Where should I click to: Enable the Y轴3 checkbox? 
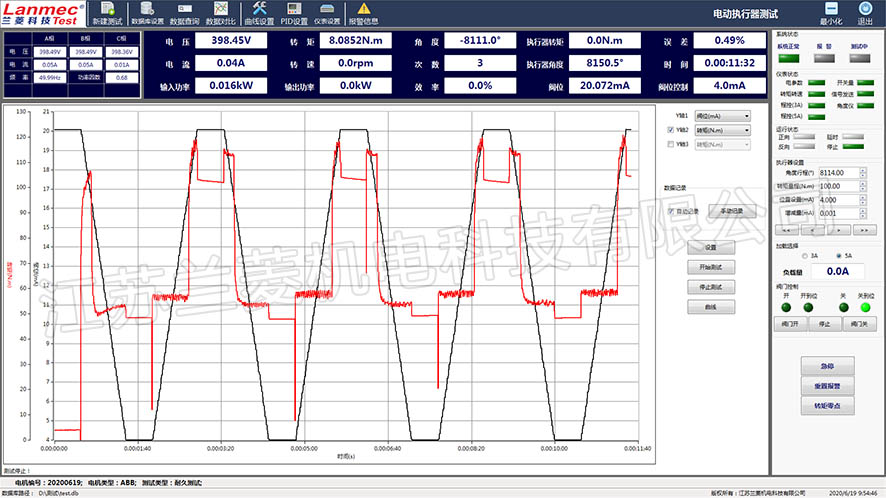671,144
